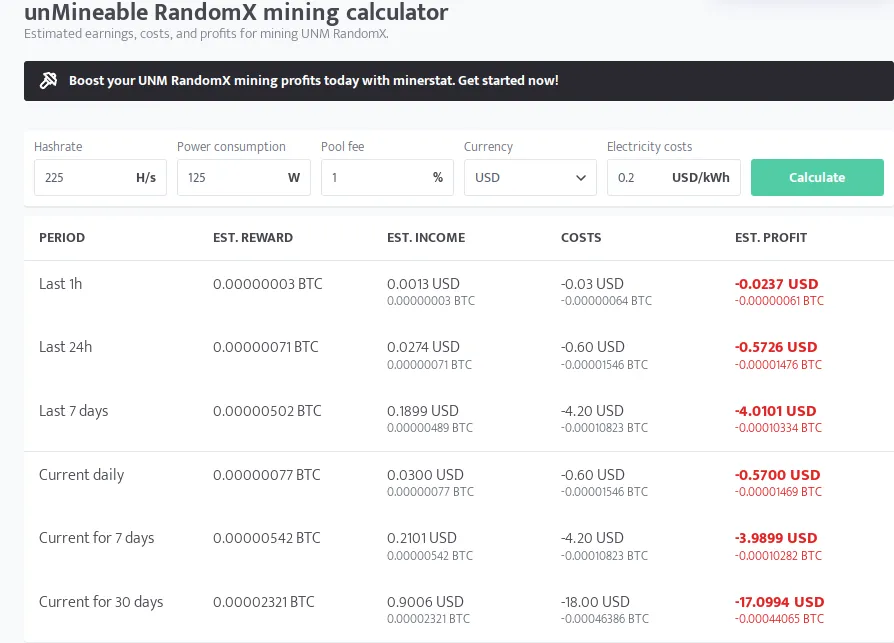Select the 'Last 7 days' period label
Screen dimensions: 894x643
pyautogui.click(x=74, y=411)
